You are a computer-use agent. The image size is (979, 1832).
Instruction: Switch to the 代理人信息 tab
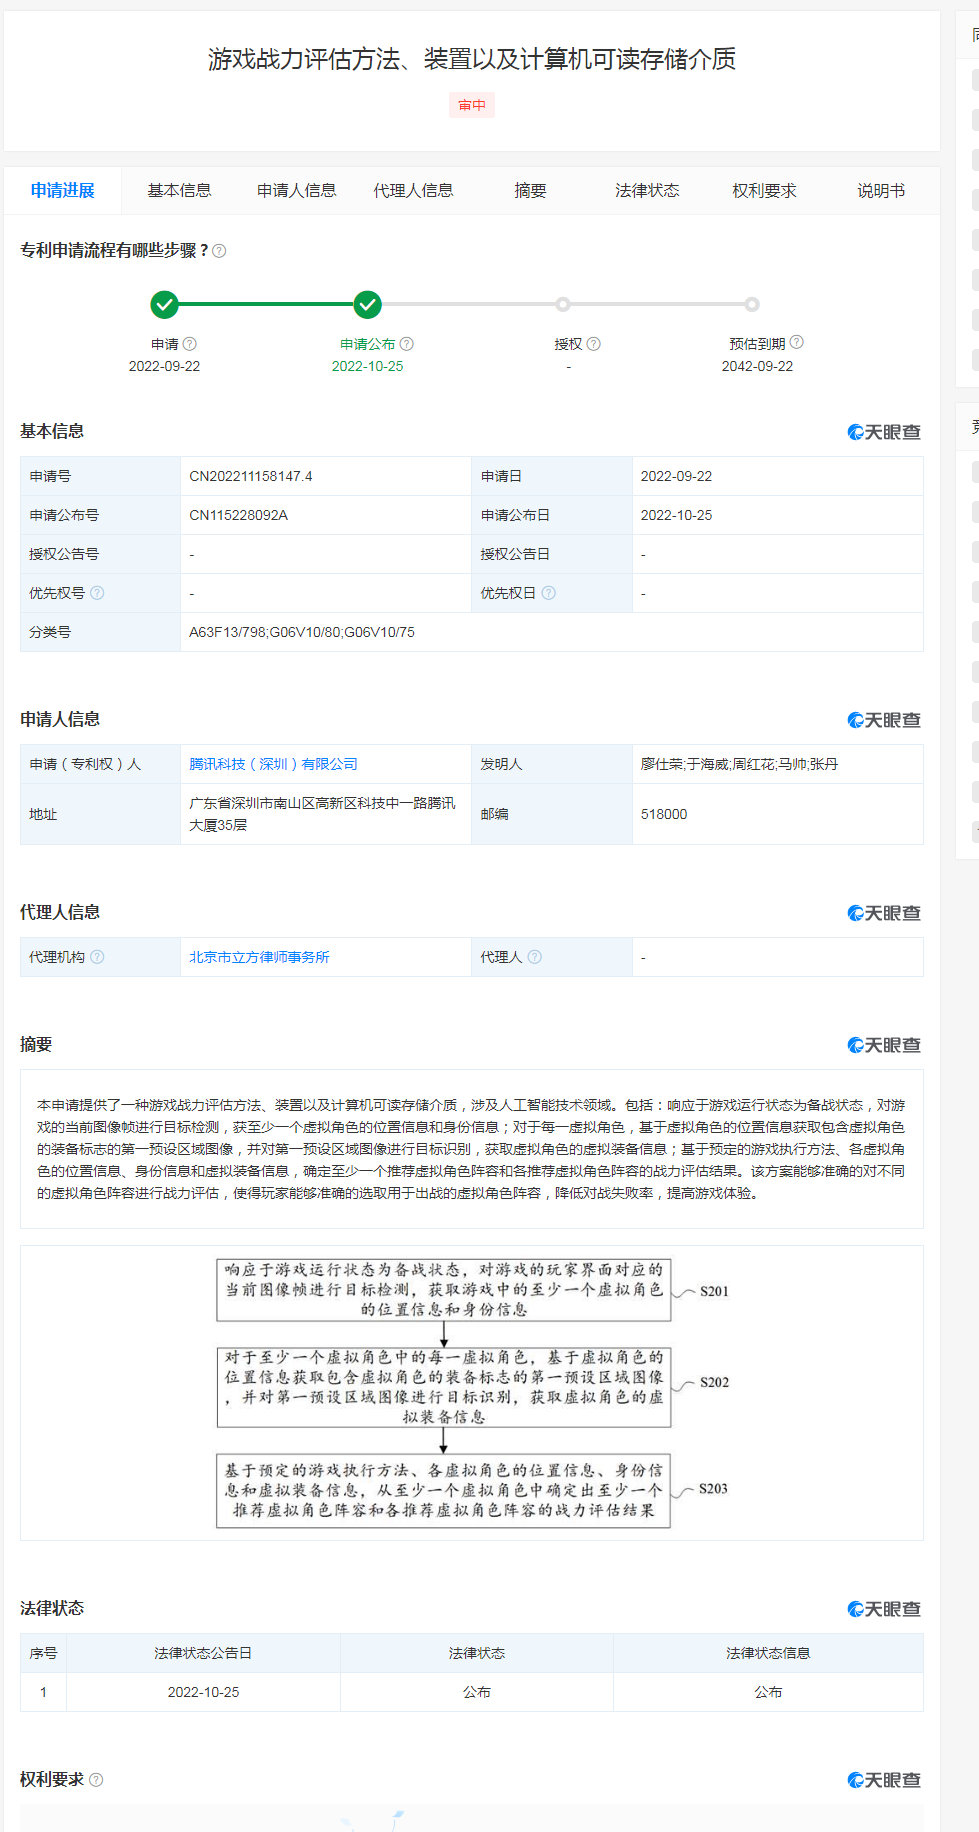tap(413, 190)
